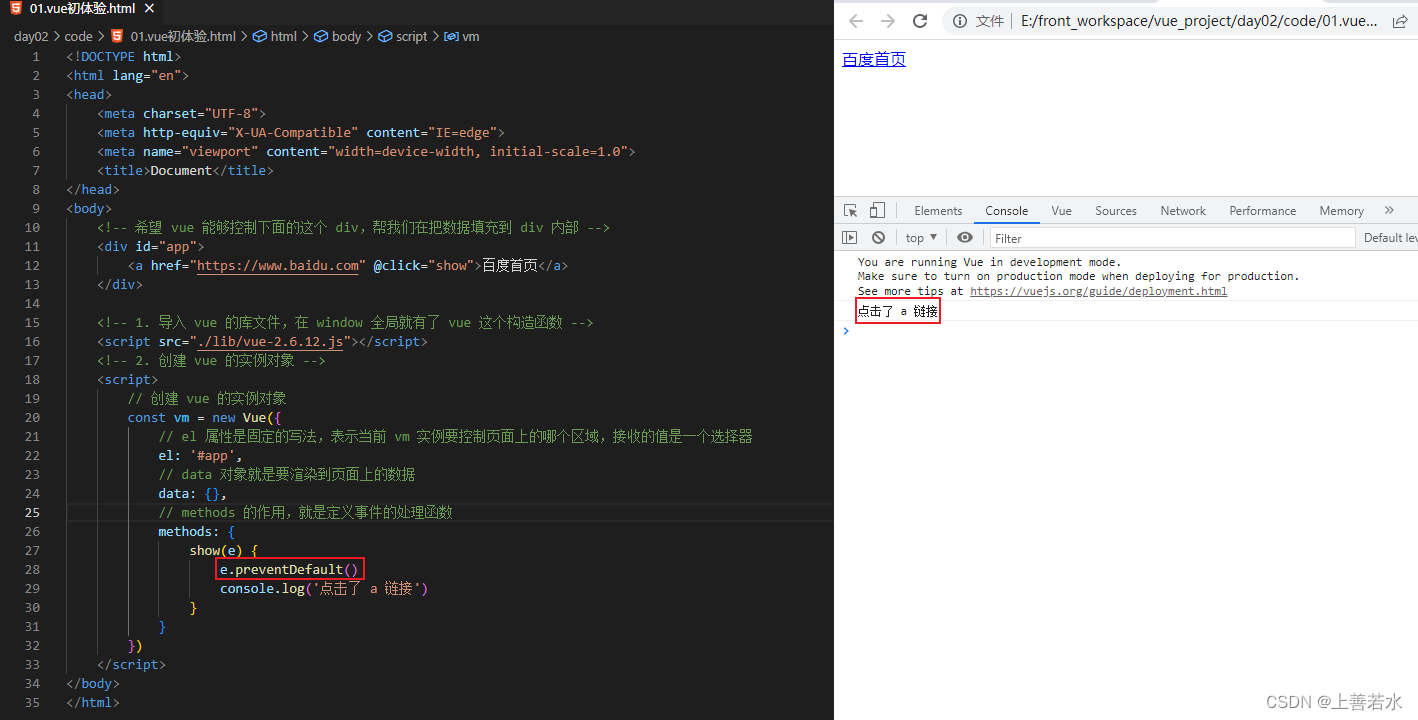This screenshot has width=1418, height=720.
Task: Open the Default levels dropdown
Action: tap(1390, 238)
